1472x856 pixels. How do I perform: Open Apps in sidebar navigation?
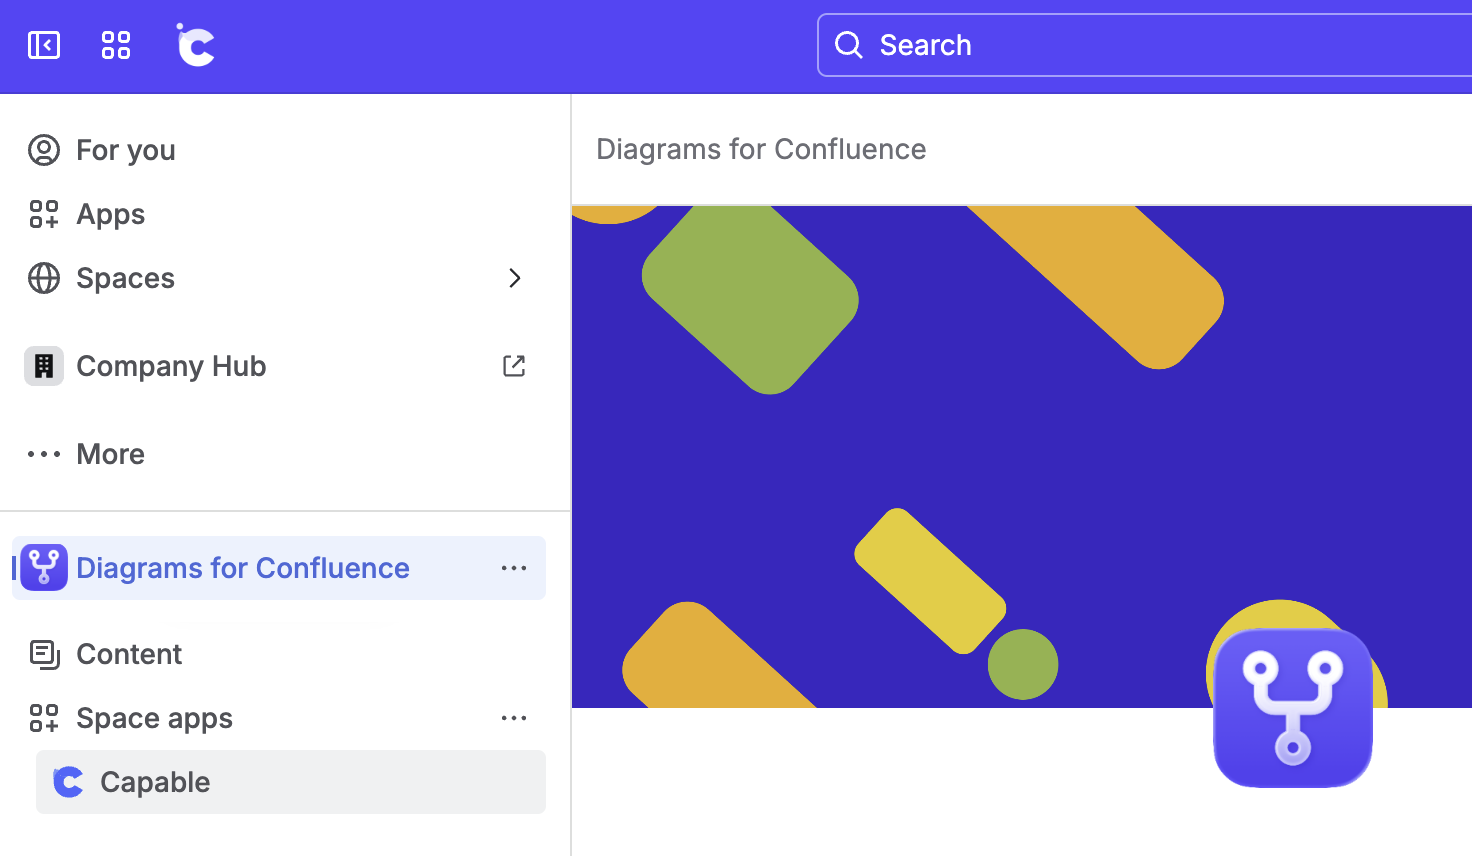coord(110,214)
